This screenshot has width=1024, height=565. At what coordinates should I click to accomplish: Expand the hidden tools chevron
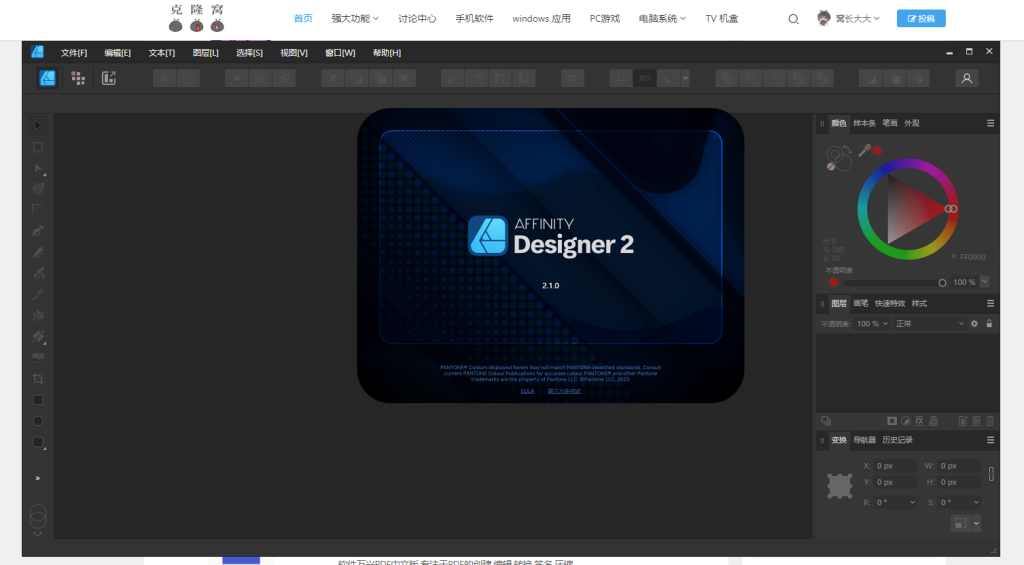tap(38, 478)
